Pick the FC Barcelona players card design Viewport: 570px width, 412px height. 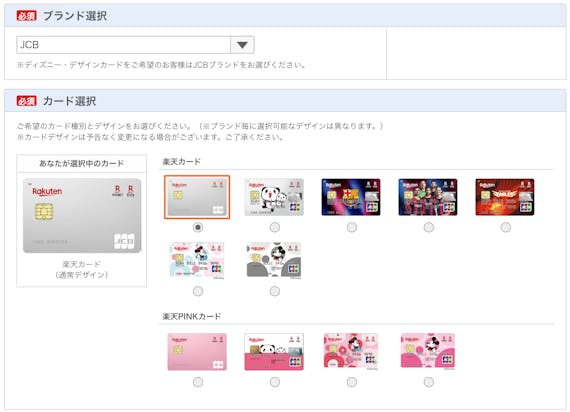pyautogui.click(x=428, y=197)
